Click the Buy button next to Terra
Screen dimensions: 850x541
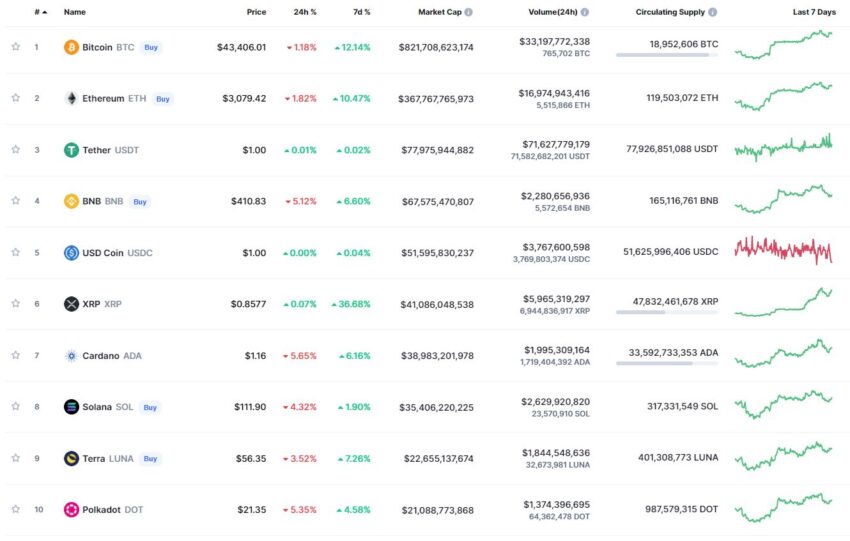(x=150, y=459)
